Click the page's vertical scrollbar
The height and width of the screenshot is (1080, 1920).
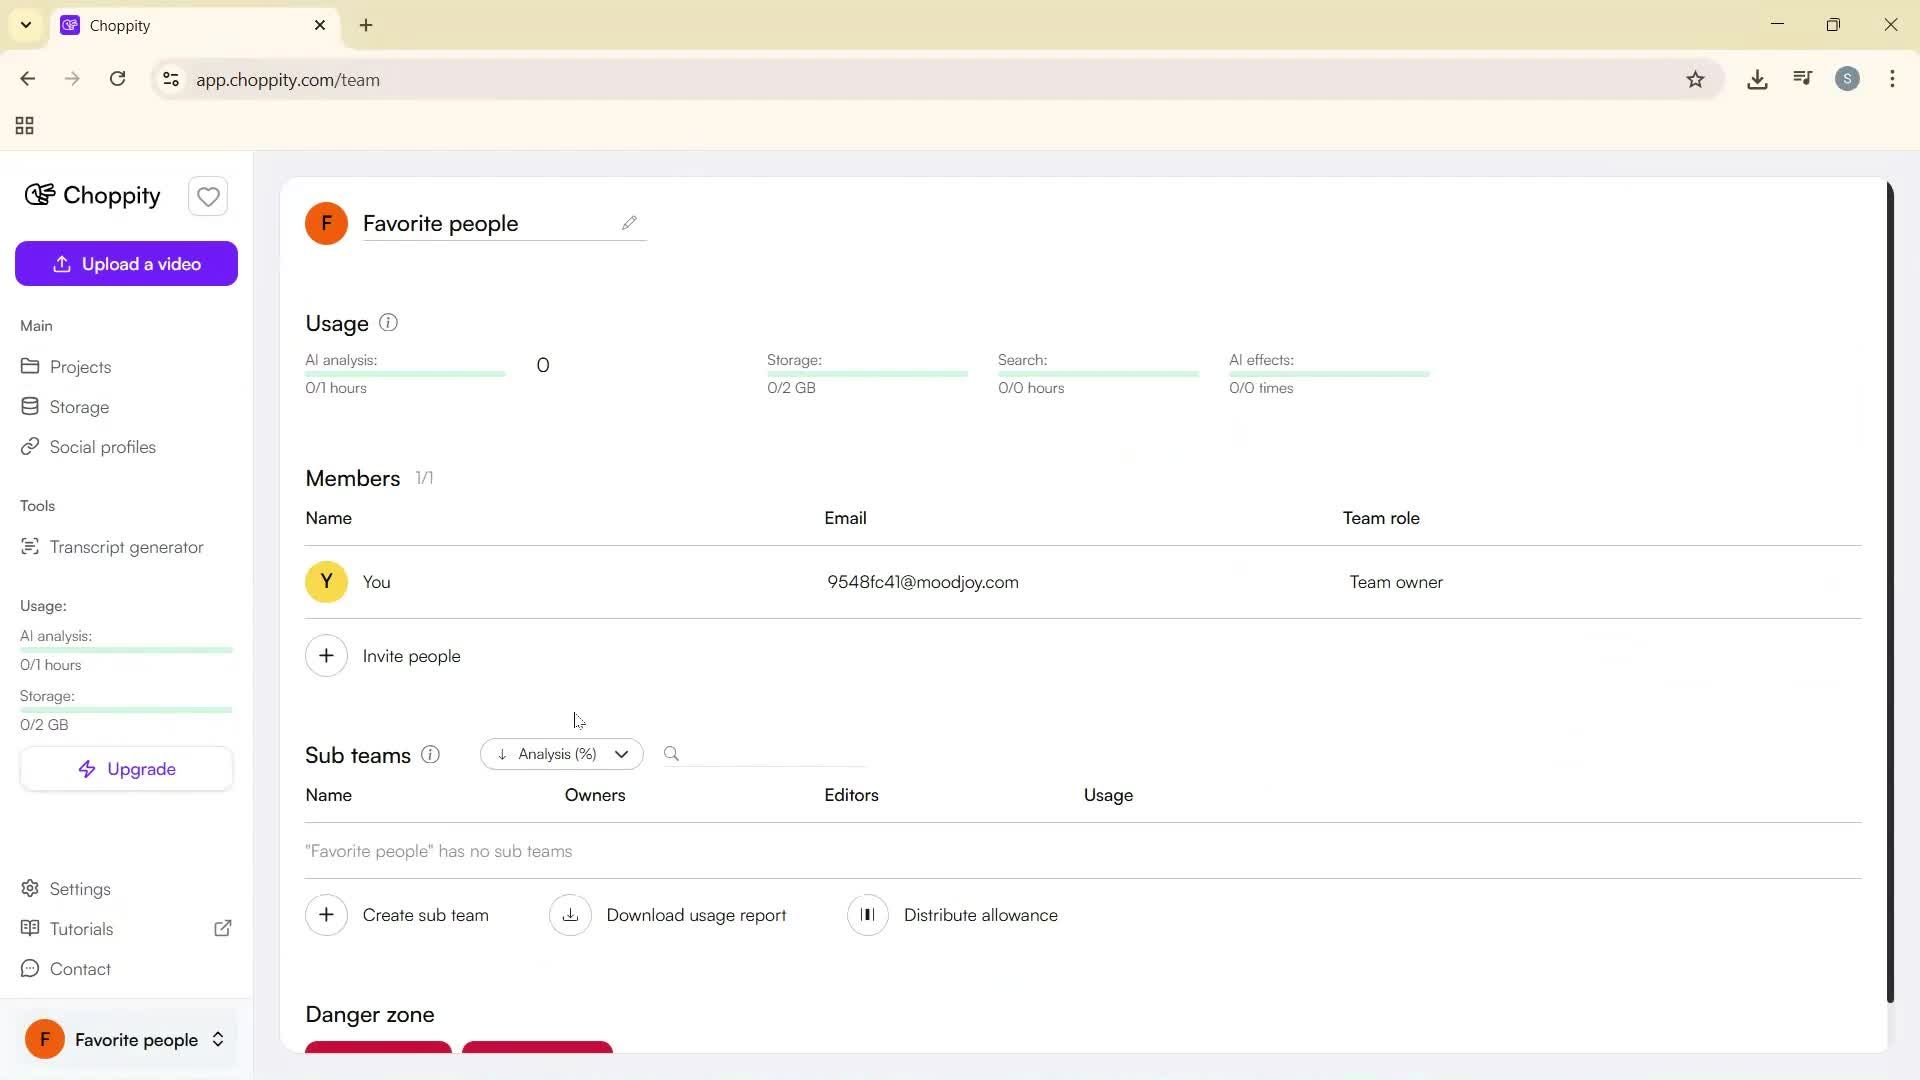[1889, 590]
